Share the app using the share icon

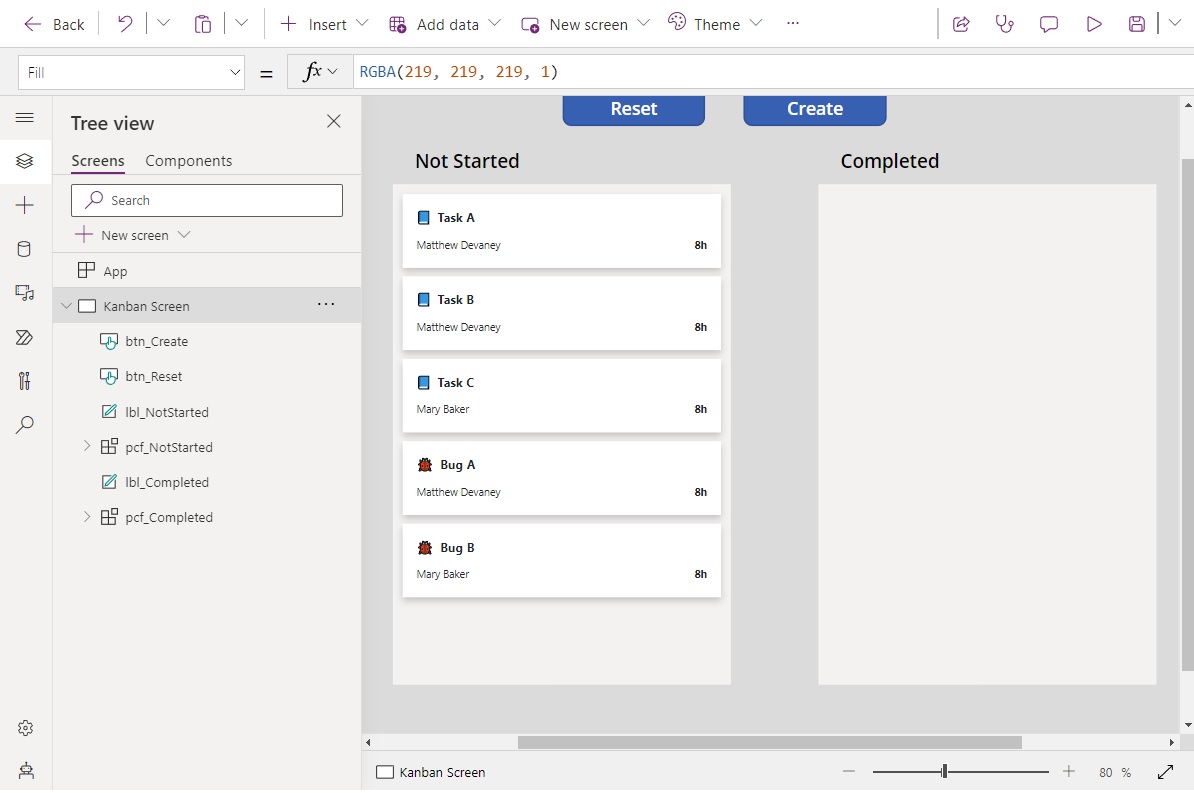[x=961, y=23]
